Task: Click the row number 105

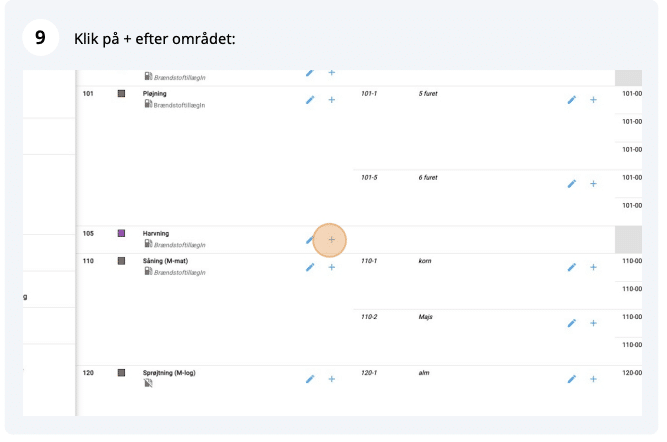Action: 88,233
